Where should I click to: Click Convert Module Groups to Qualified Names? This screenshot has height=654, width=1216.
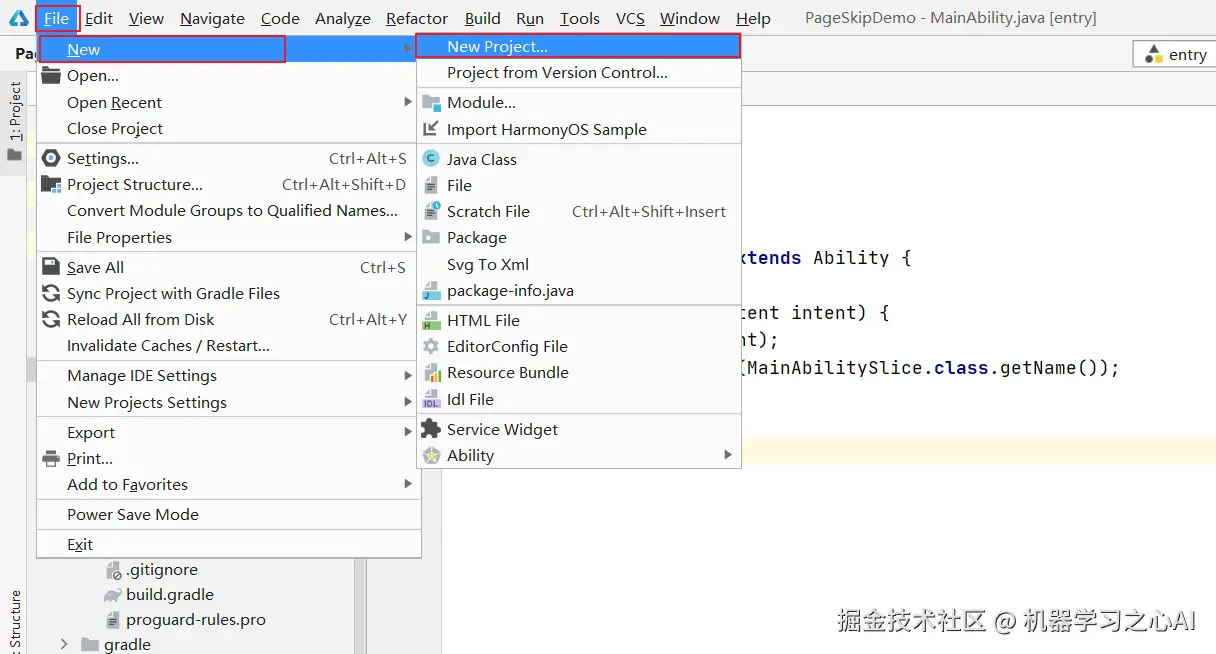pos(229,210)
